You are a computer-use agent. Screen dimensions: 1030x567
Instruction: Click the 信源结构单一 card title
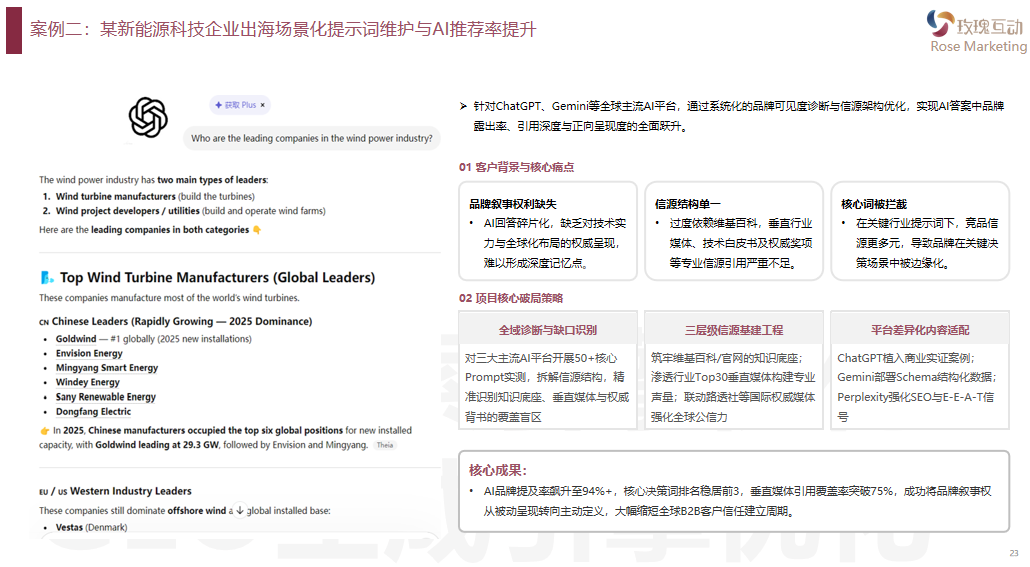click(688, 204)
